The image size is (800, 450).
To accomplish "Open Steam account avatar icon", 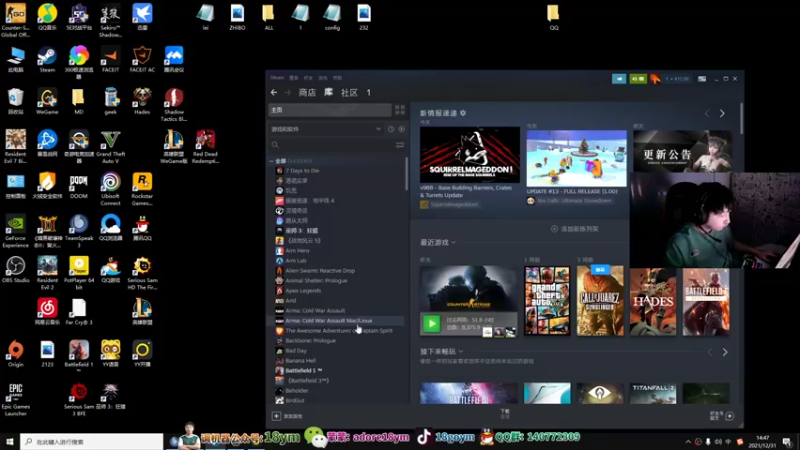I will click(x=656, y=79).
